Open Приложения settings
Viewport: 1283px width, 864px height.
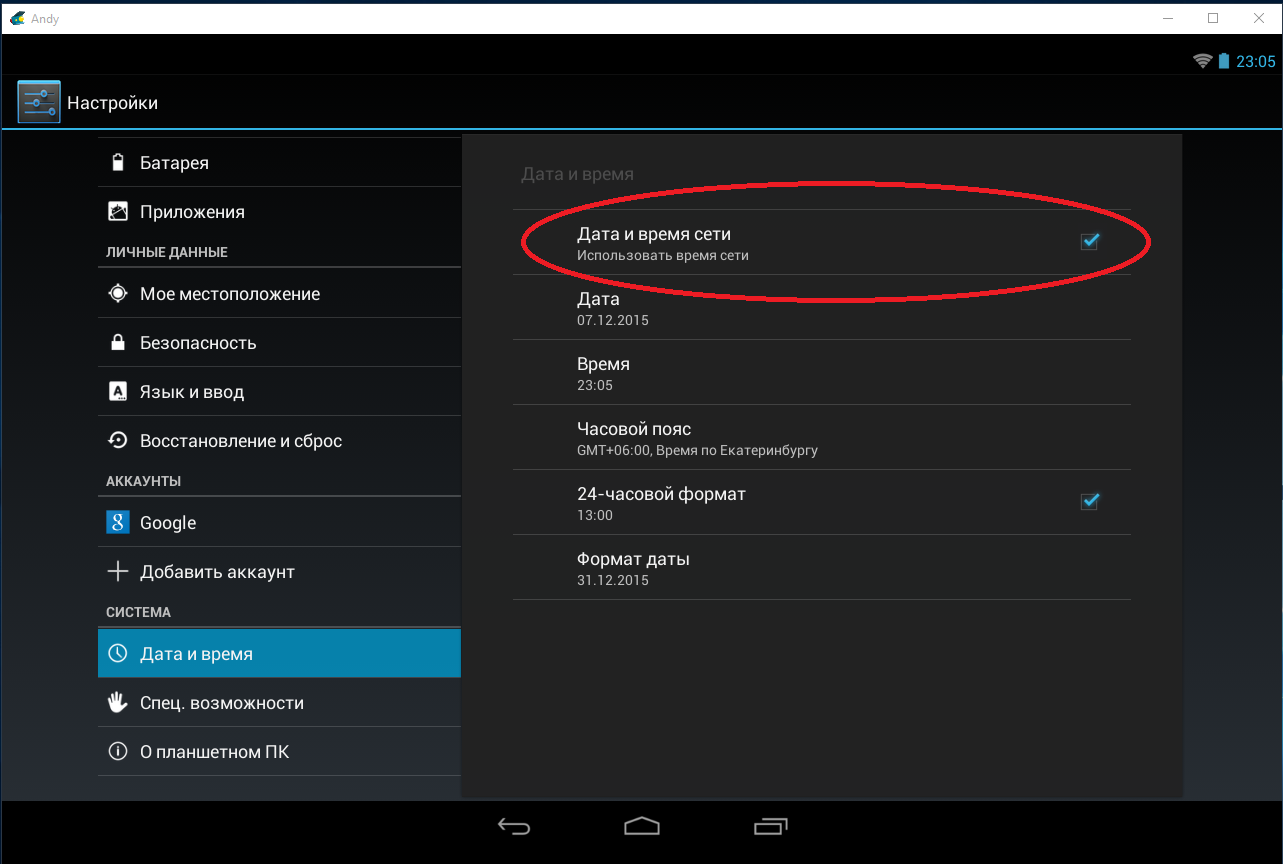pyautogui.click(x=280, y=211)
